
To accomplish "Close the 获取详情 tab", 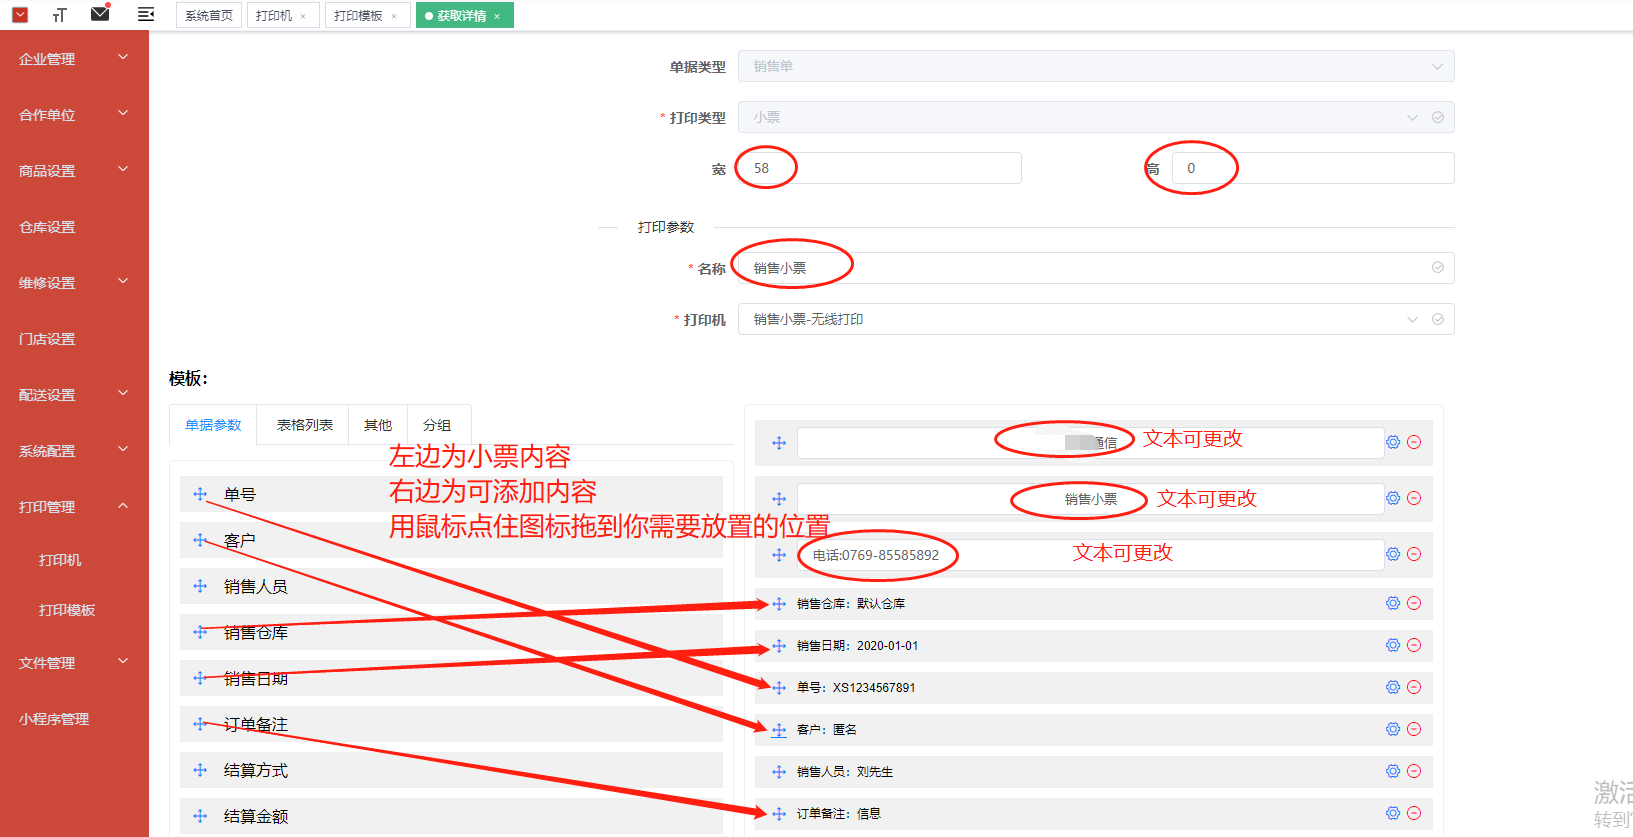I will [x=497, y=16].
